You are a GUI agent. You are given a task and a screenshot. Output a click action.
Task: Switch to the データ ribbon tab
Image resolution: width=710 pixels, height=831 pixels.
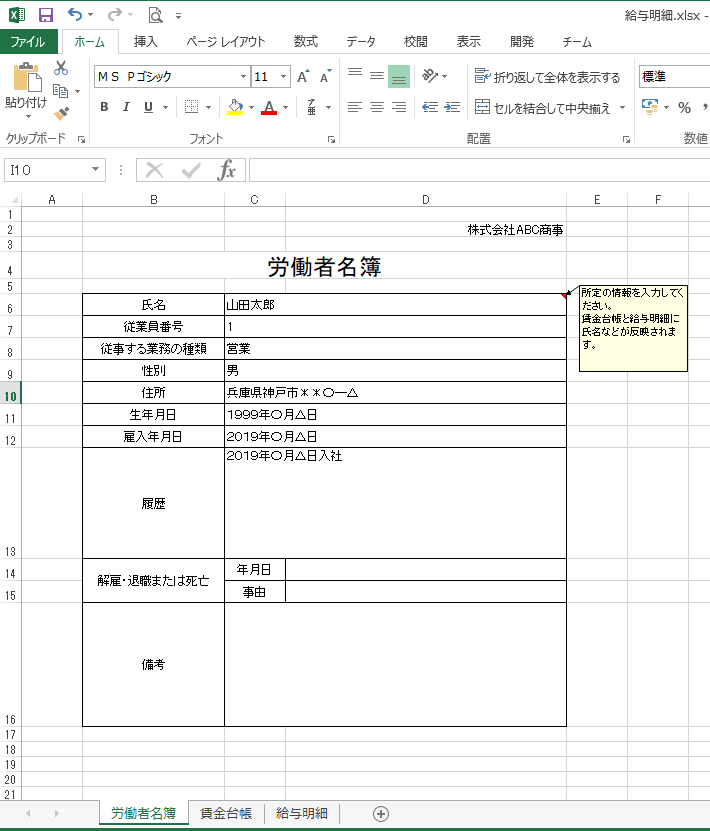(x=361, y=42)
